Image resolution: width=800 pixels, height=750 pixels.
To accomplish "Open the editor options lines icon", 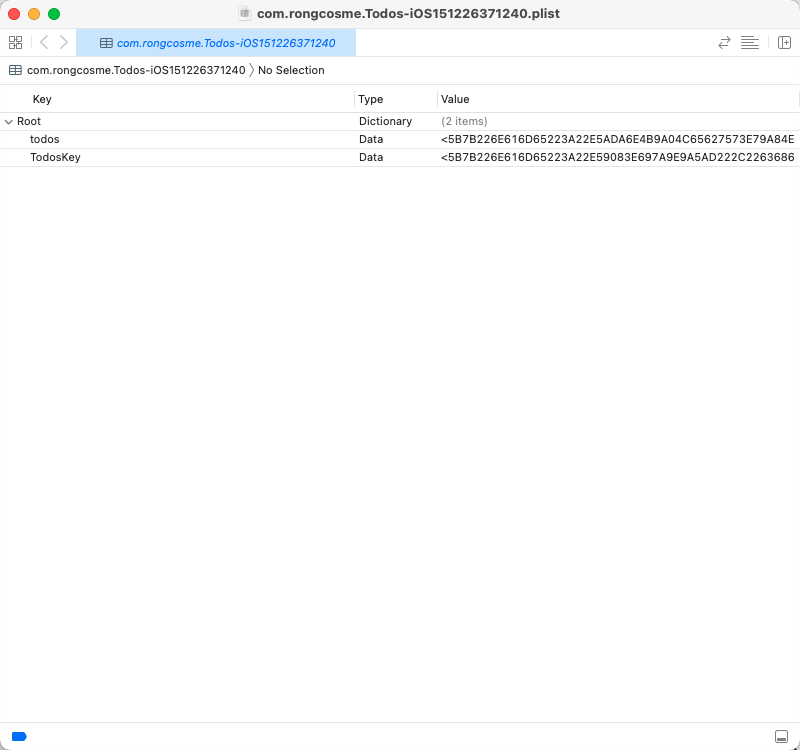I will click(x=749, y=43).
